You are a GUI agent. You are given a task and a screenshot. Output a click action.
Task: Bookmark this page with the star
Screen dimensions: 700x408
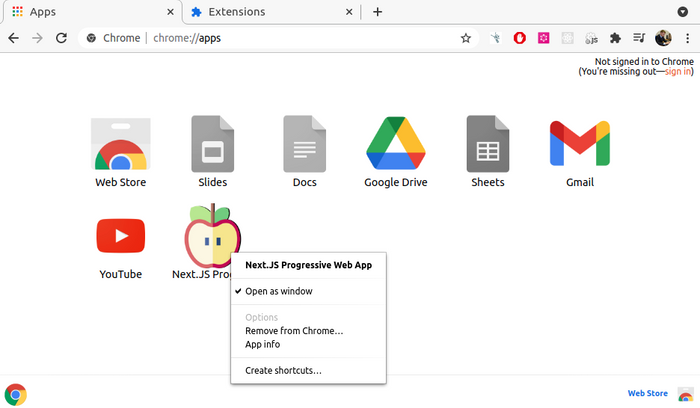click(x=466, y=38)
